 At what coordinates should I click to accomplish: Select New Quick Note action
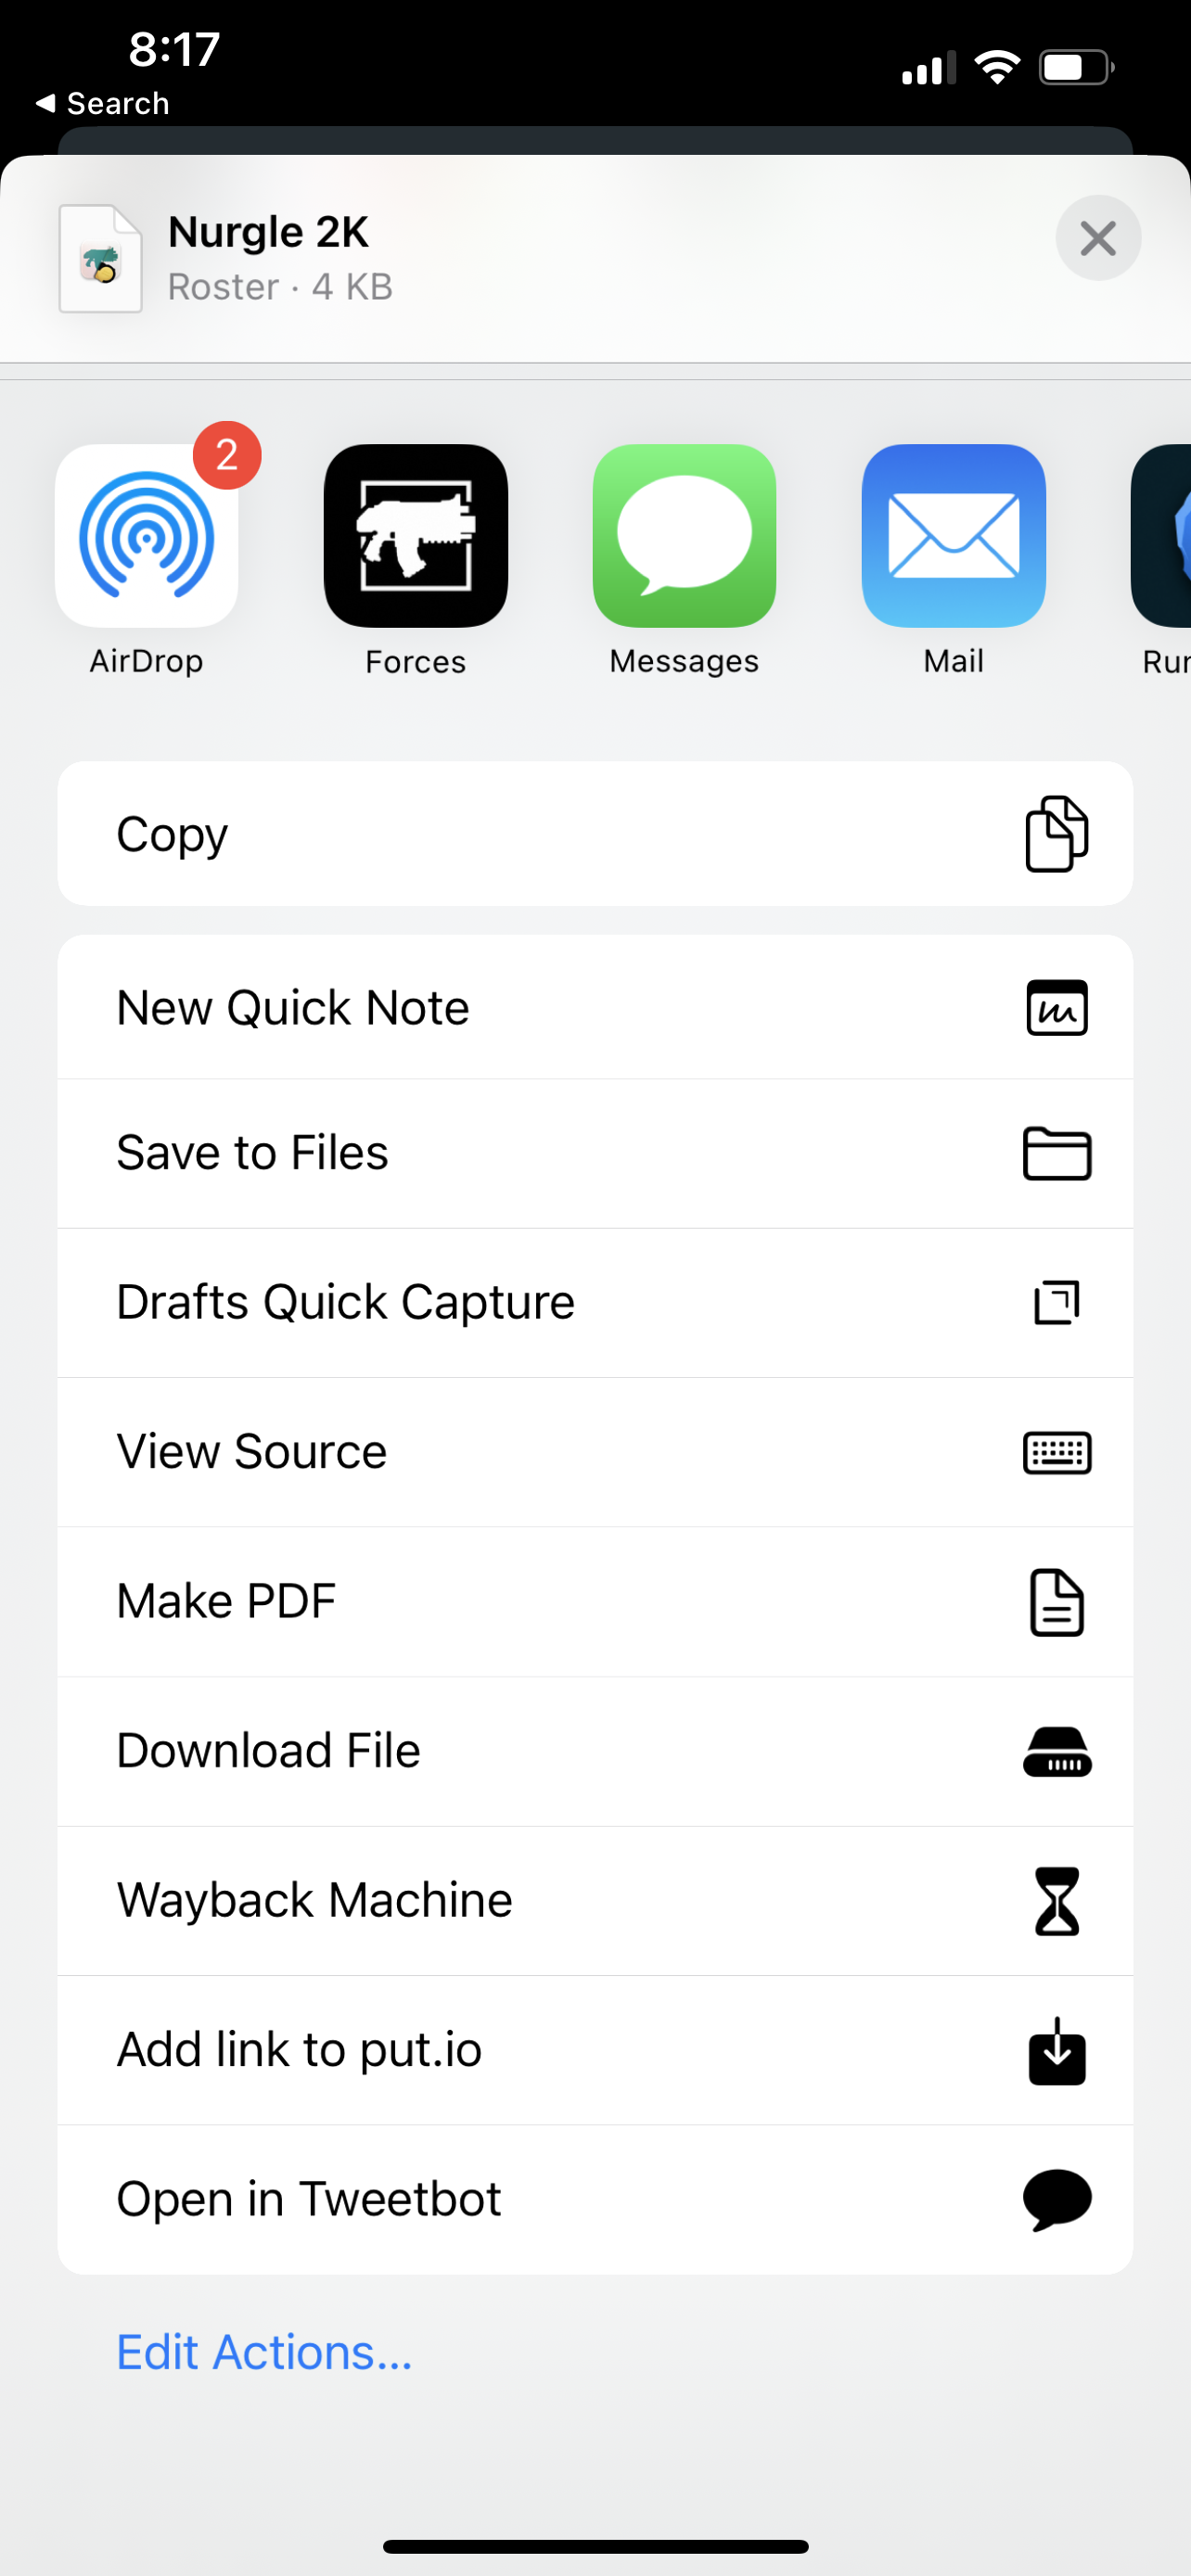(595, 1007)
